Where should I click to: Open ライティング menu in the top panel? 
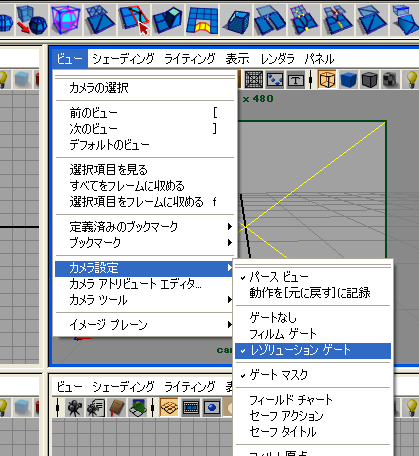tap(190, 59)
